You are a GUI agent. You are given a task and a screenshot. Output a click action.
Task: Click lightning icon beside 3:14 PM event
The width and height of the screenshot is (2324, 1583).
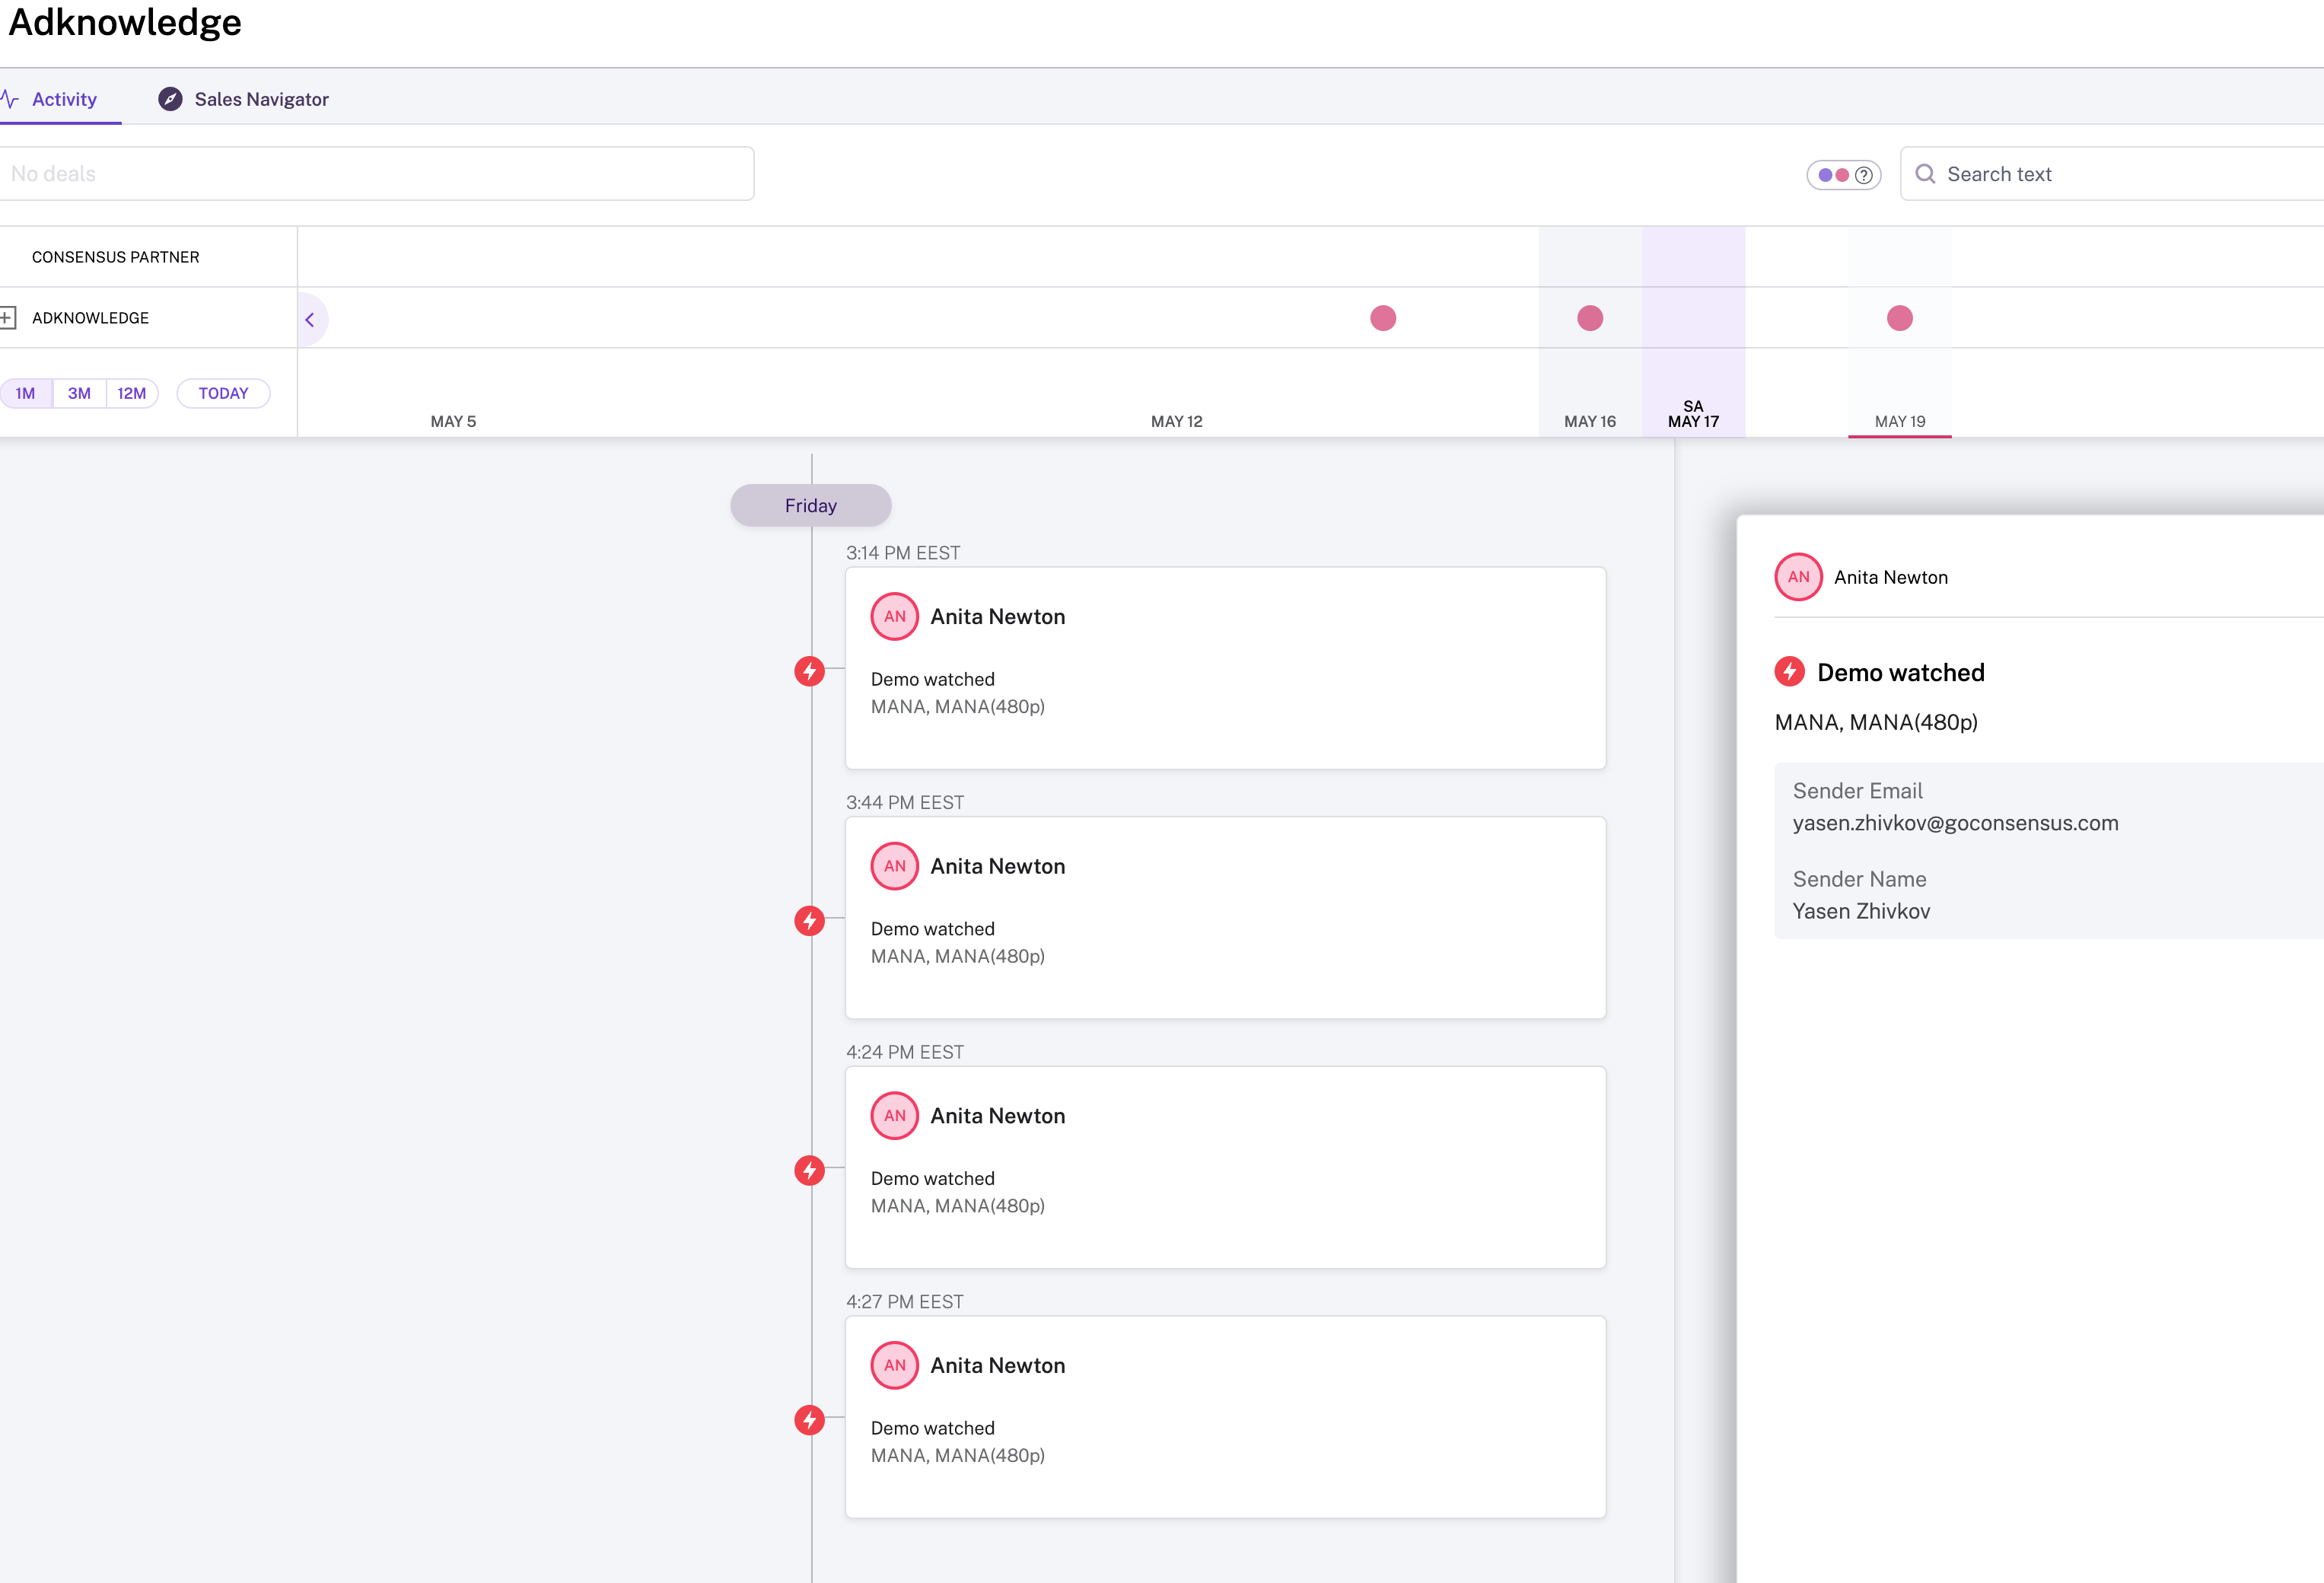[809, 671]
